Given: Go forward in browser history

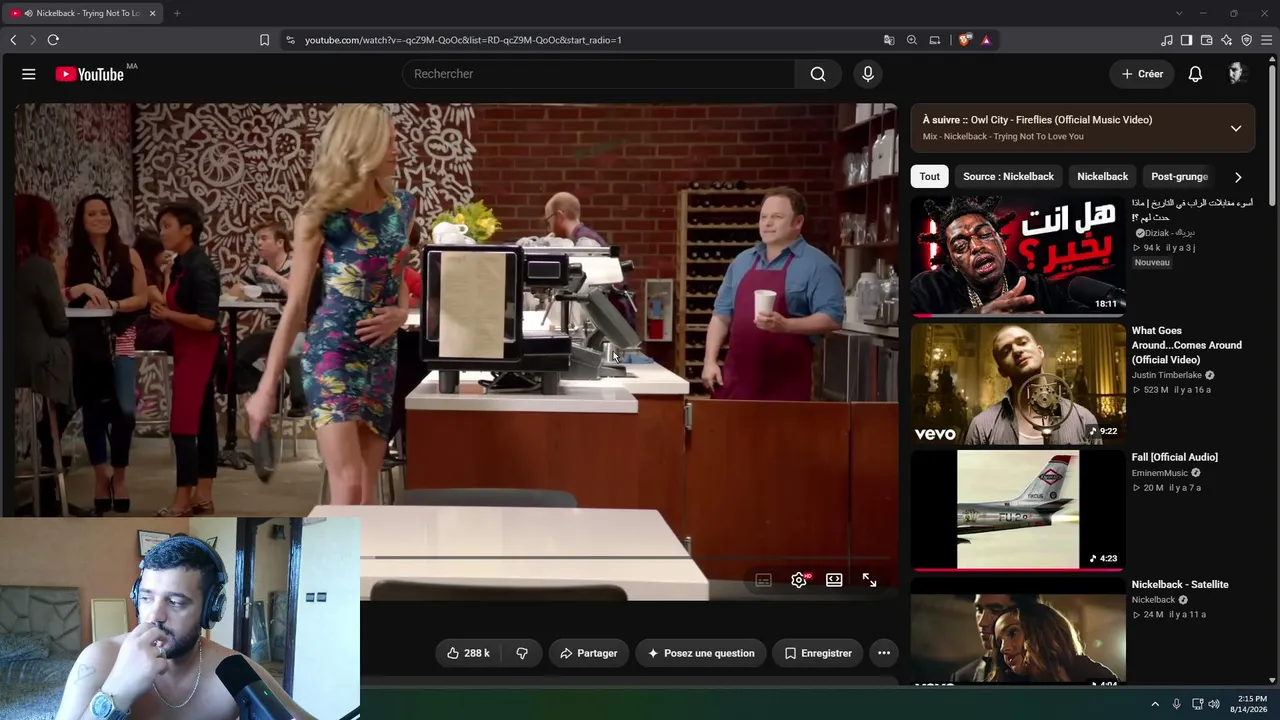Looking at the screenshot, I should pos(32,40).
